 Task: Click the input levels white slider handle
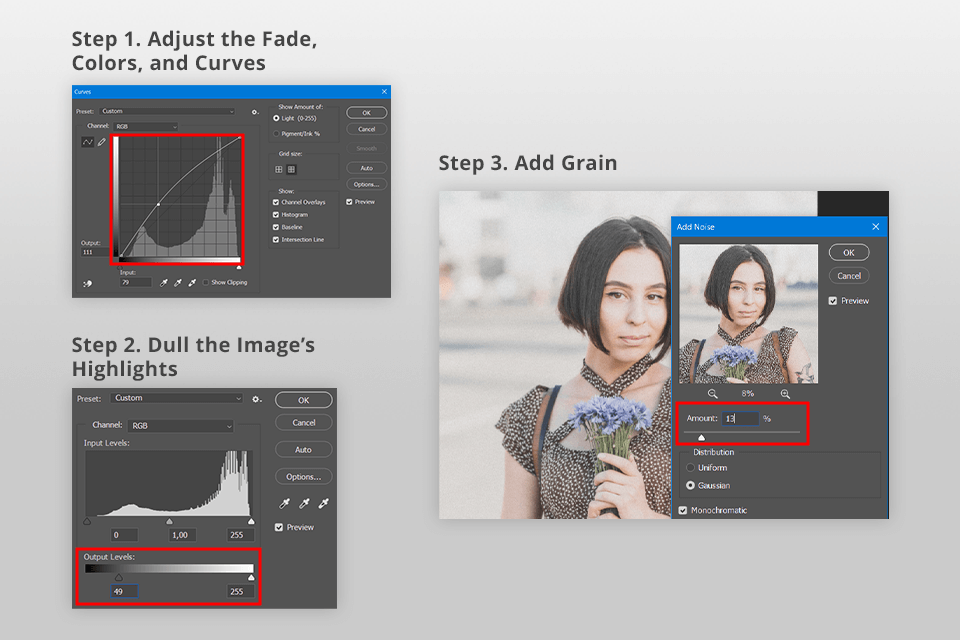point(251,521)
